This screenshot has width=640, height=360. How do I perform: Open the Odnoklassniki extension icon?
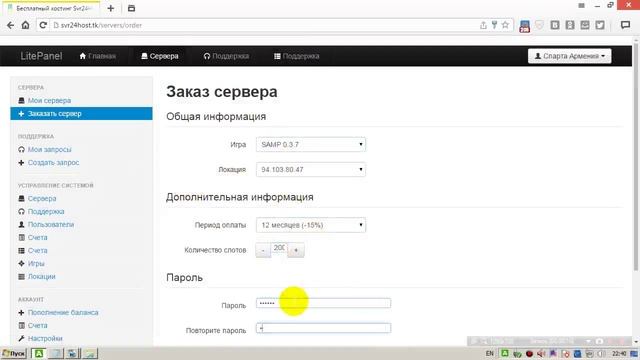coord(570,25)
